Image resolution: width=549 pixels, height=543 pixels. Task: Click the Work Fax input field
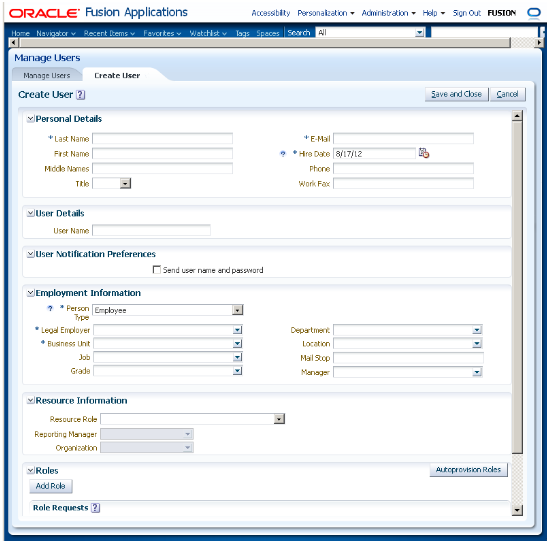(403, 183)
